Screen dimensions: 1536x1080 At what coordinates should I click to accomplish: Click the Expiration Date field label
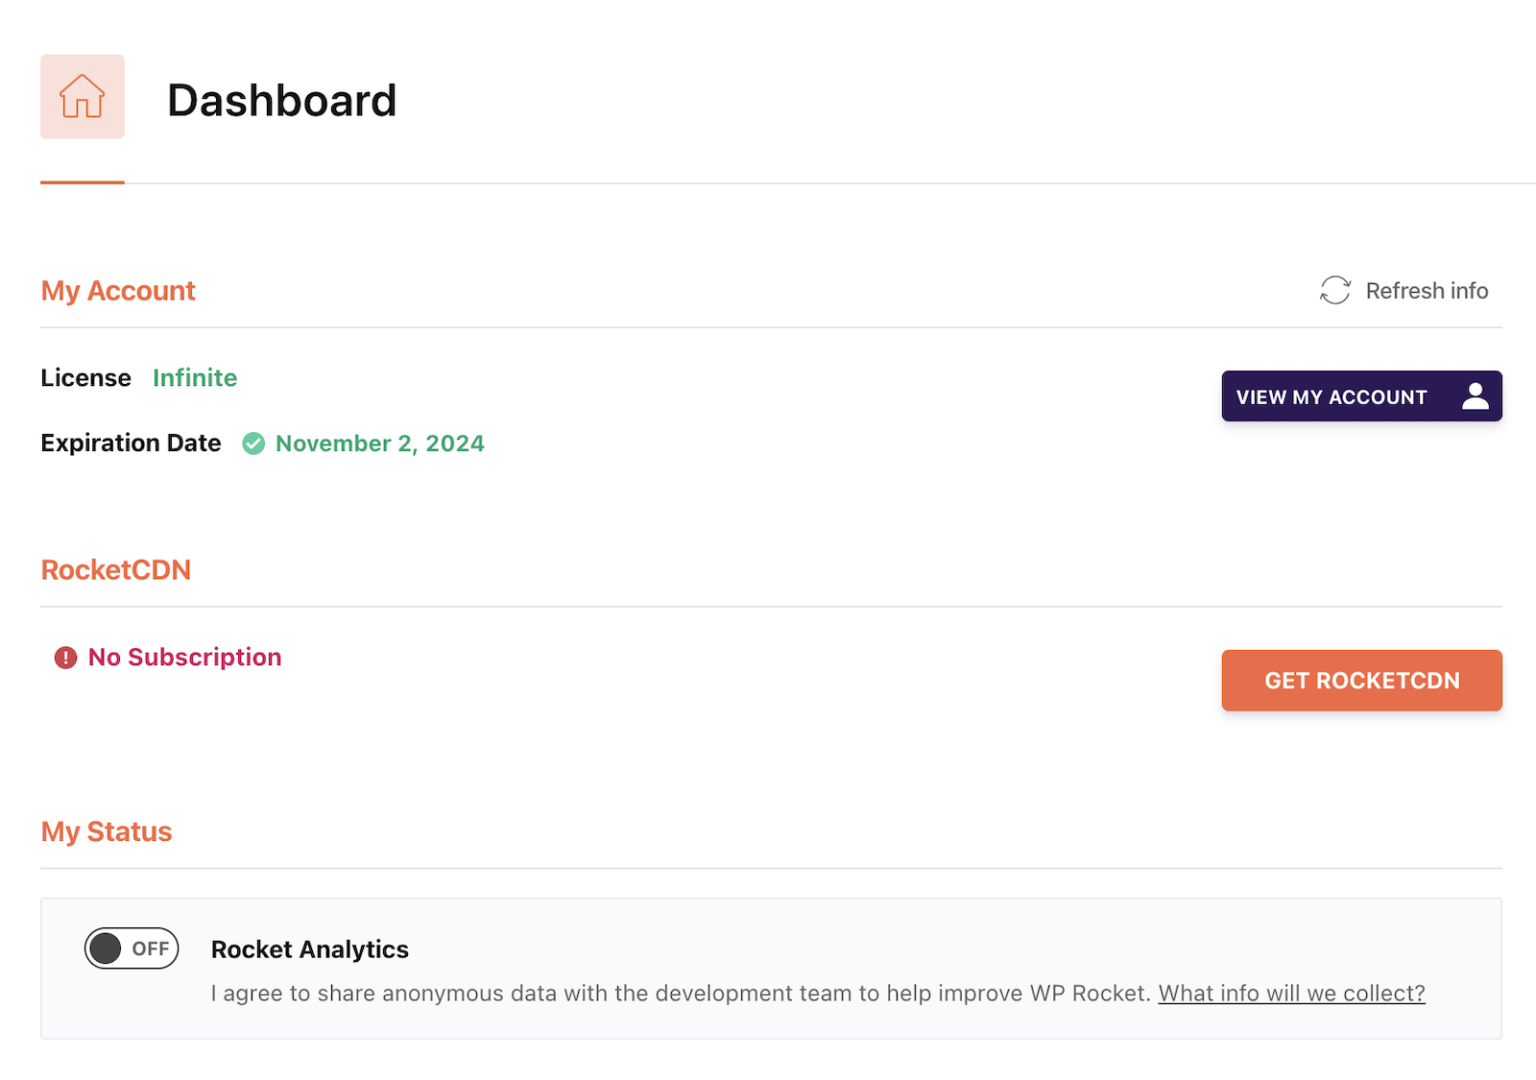click(131, 443)
